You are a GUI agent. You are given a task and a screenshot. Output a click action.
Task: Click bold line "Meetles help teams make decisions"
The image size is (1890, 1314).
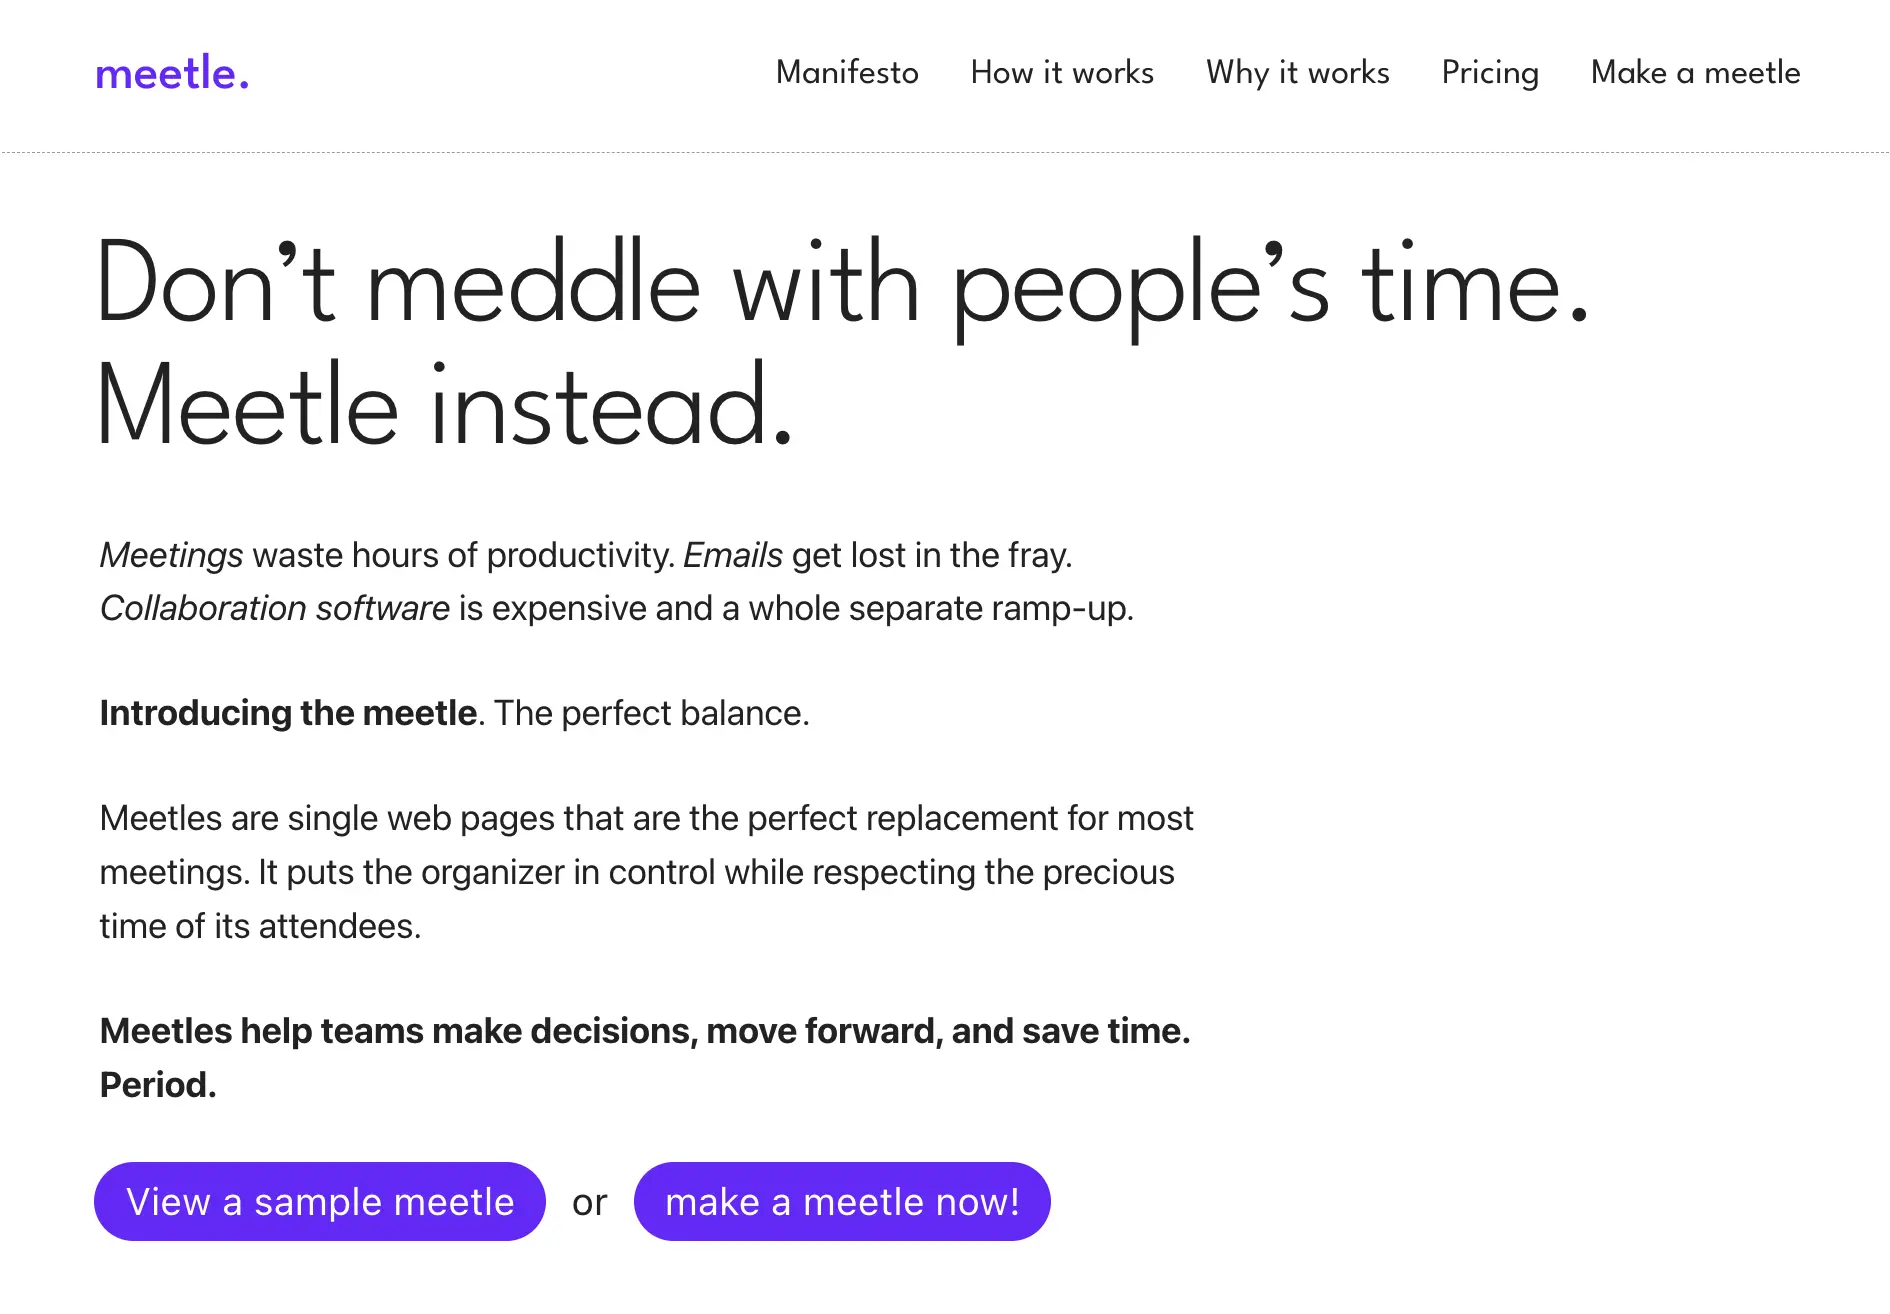(645, 1031)
